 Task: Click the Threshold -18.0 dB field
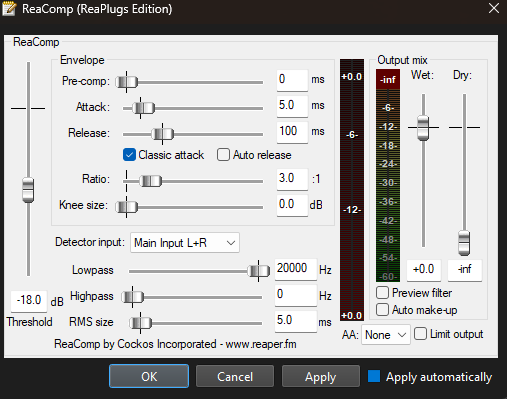tap(29, 301)
